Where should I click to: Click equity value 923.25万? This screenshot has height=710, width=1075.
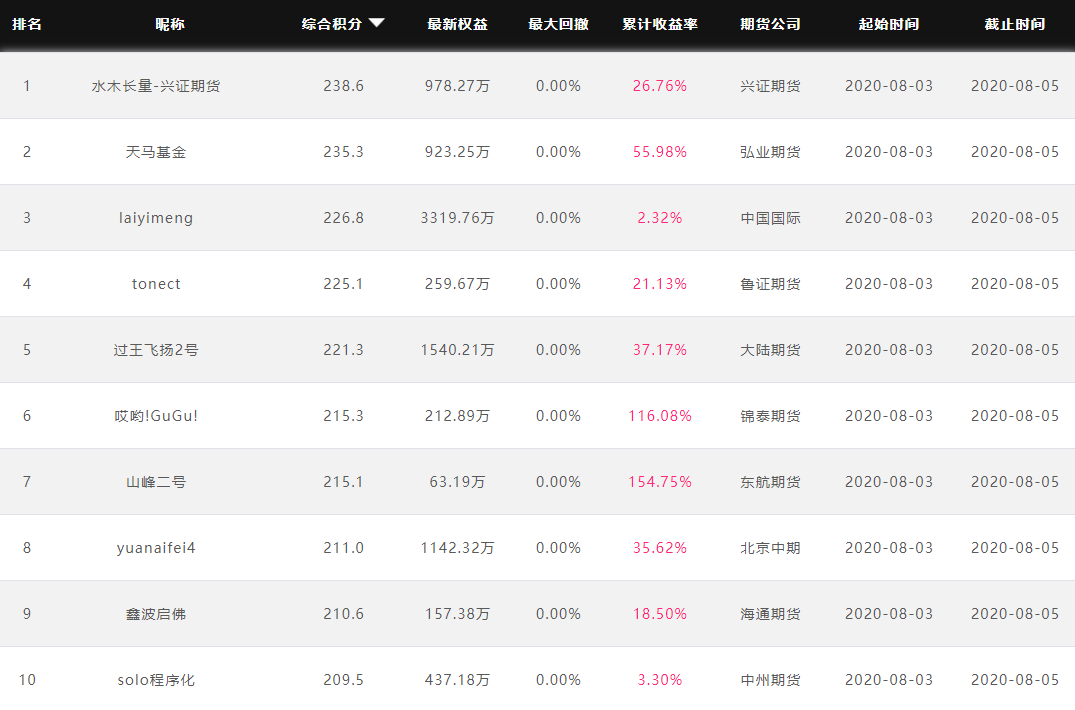(457, 151)
